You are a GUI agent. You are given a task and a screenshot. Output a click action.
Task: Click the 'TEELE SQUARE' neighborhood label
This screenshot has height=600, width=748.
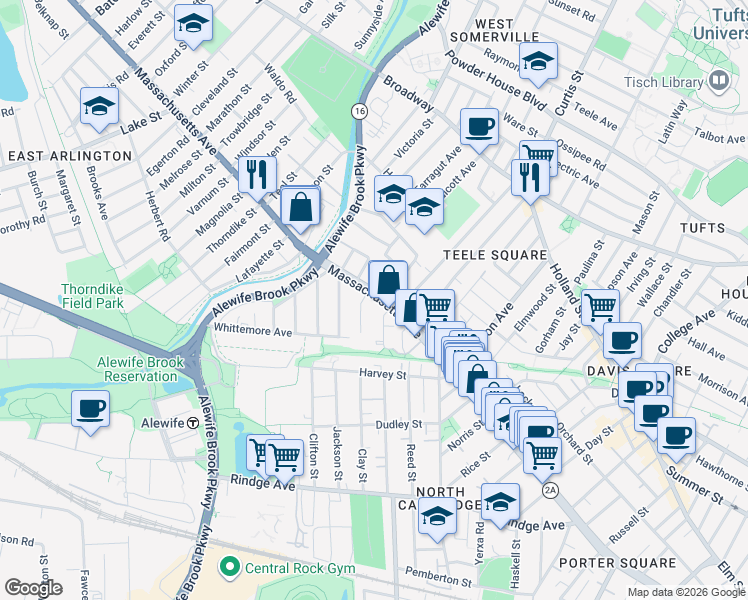coord(495,255)
